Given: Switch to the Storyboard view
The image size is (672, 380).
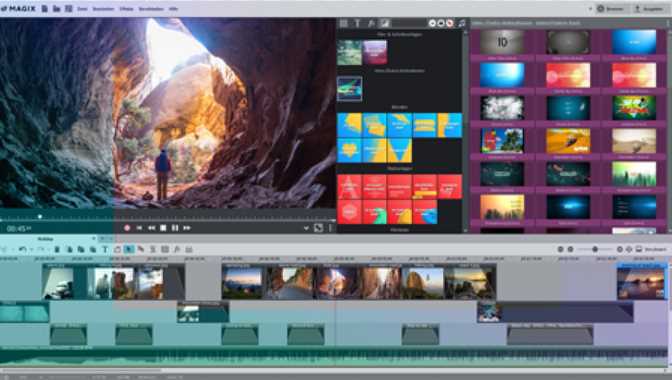Looking at the screenshot, I should [651, 249].
